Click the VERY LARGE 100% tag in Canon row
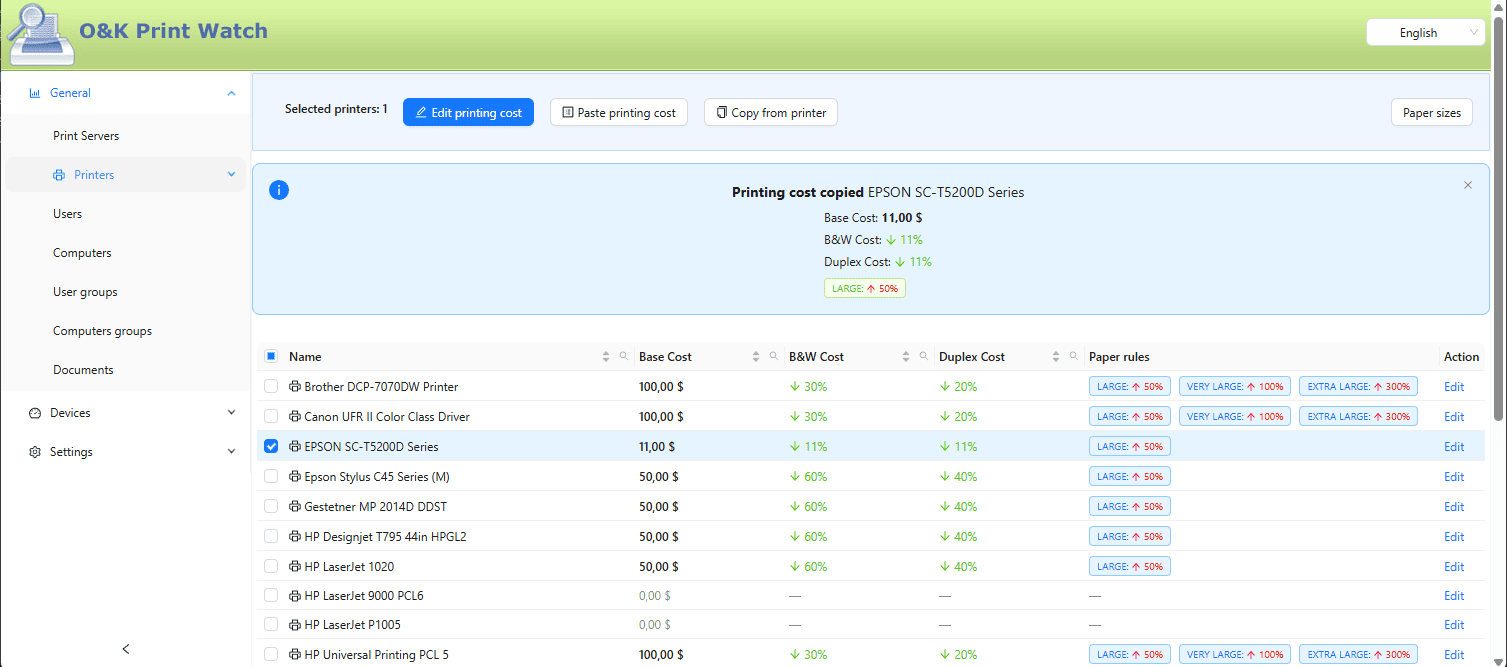Screen dimensions: 1507x667 pyautogui.click(x=1235, y=416)
